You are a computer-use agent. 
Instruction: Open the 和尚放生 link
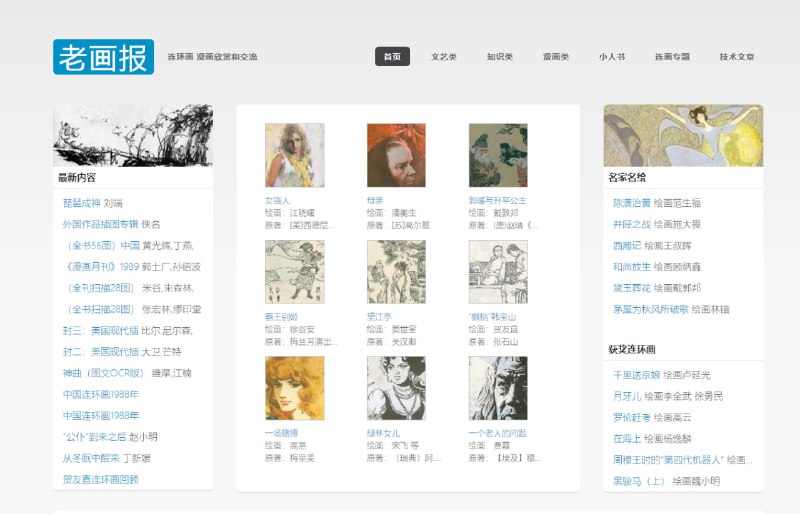(632, 267)
